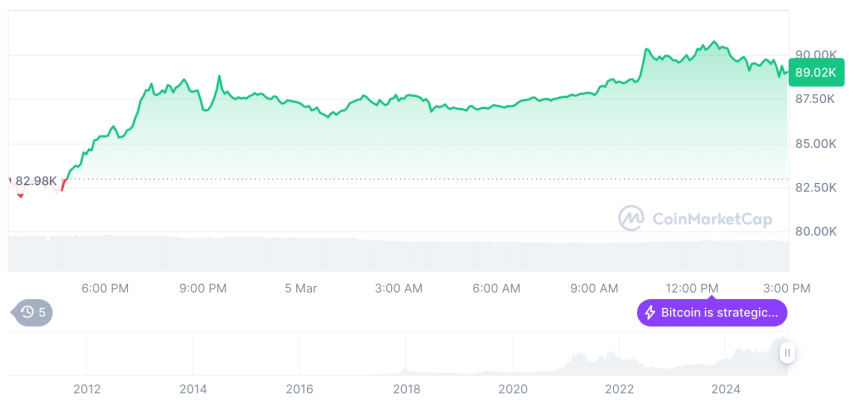Click the '5 Mar' date axis label
Image resolution: width=860 pixels, height=401 pixels.
click(301, 288)
